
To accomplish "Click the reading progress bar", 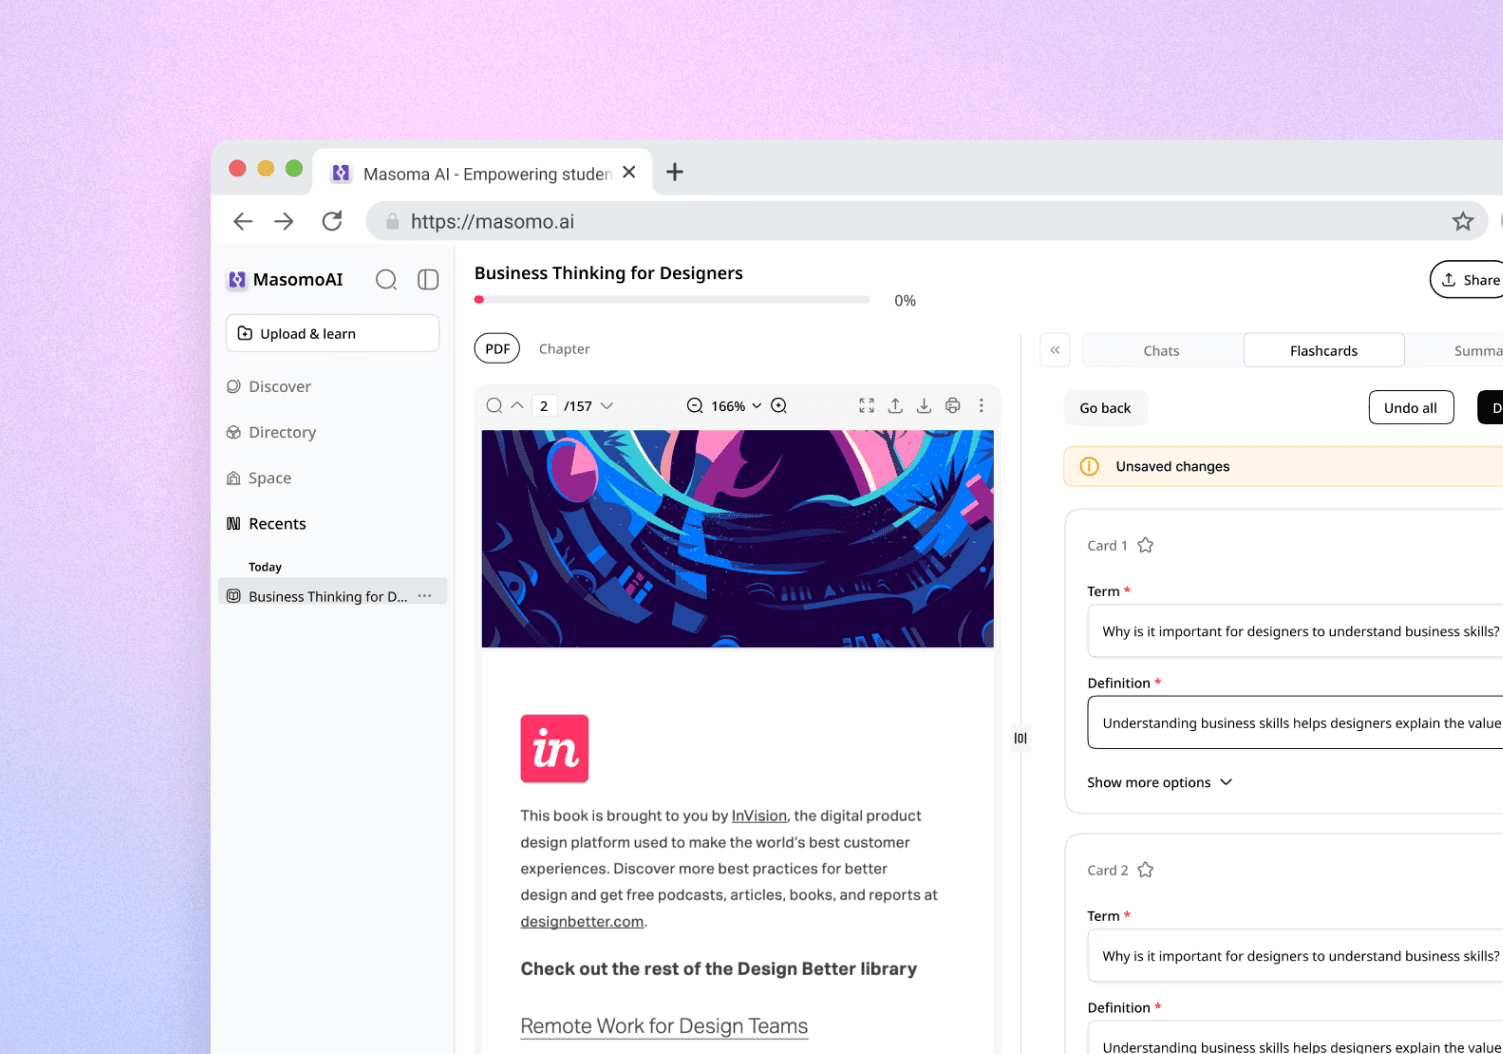I will point(672,299).
